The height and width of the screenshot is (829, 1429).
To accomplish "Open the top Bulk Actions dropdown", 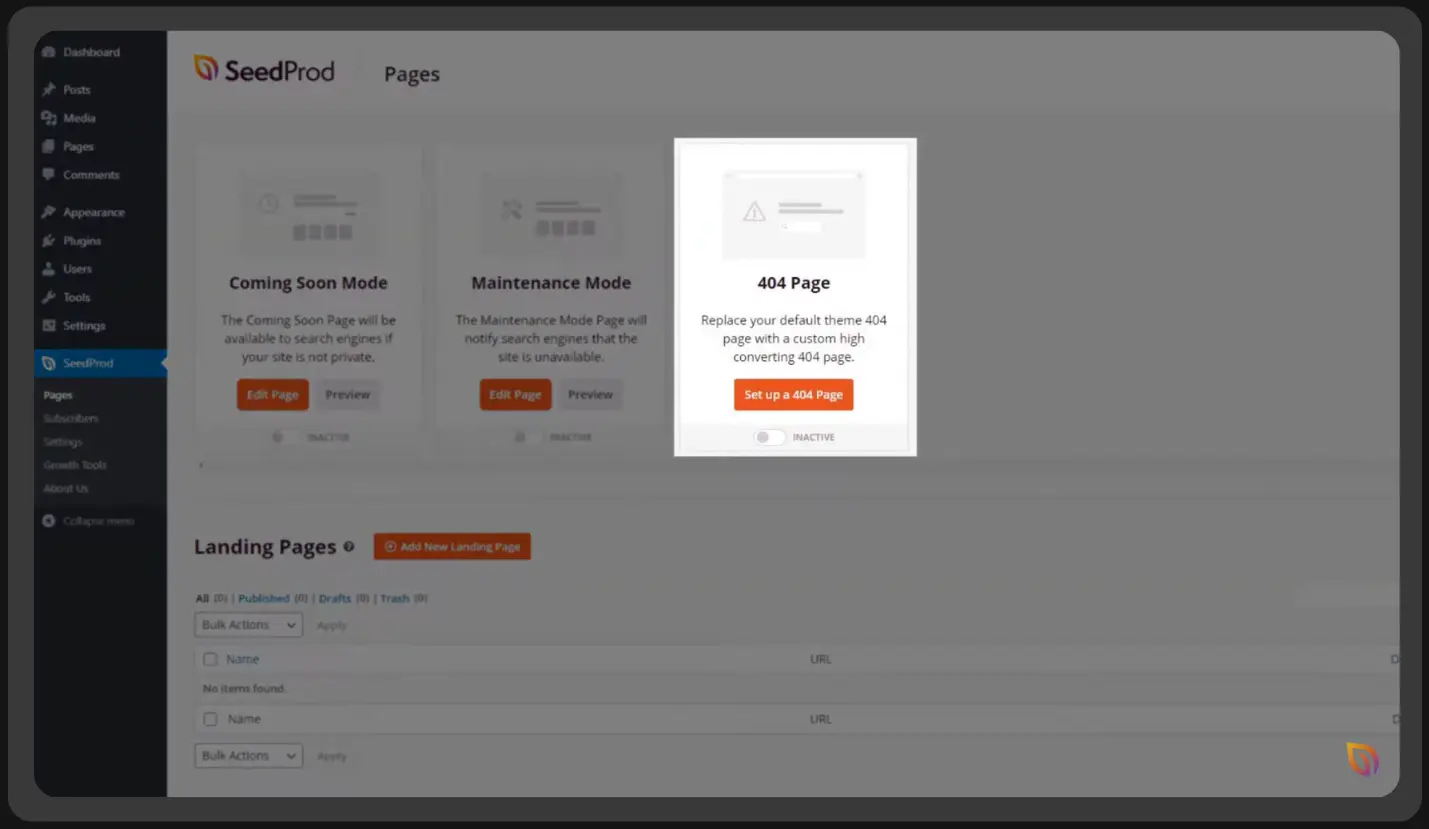I will (248, 625).
